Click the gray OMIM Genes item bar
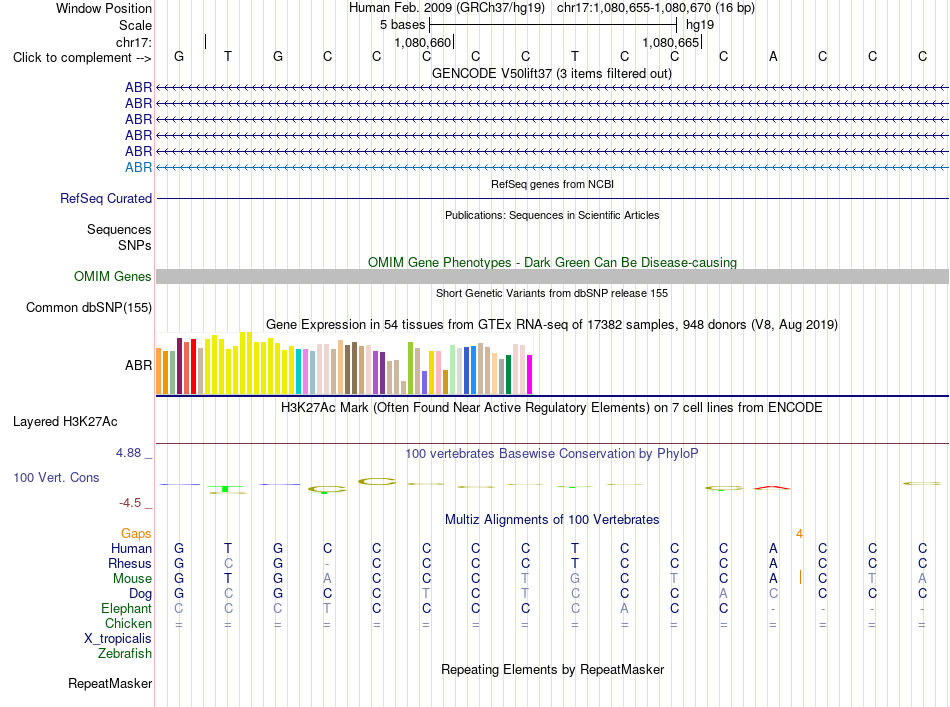Image resolution: width=950 pixels, height=707 pixels. (552, 277)
